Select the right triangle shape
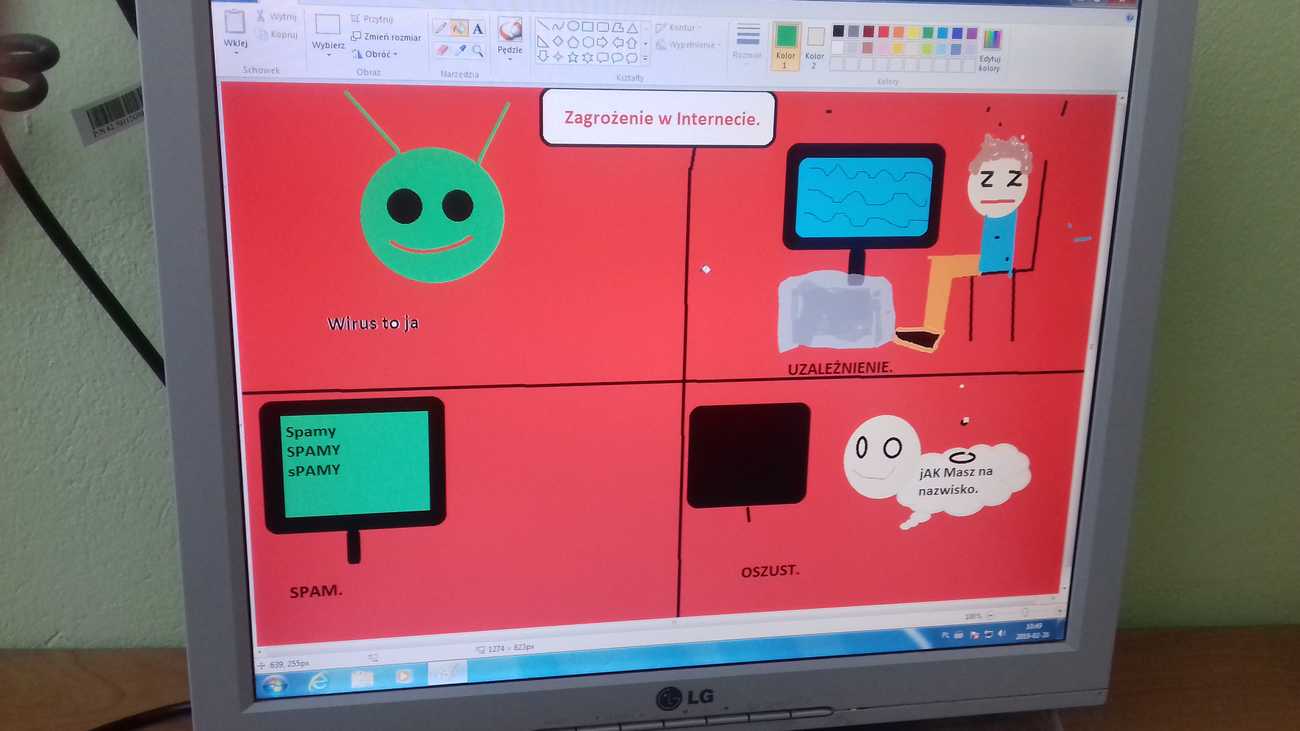 (542, 42)
